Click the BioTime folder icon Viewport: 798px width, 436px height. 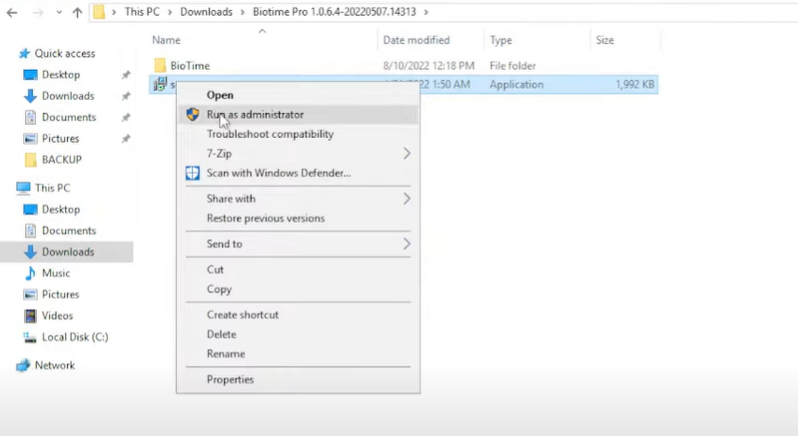159,66
